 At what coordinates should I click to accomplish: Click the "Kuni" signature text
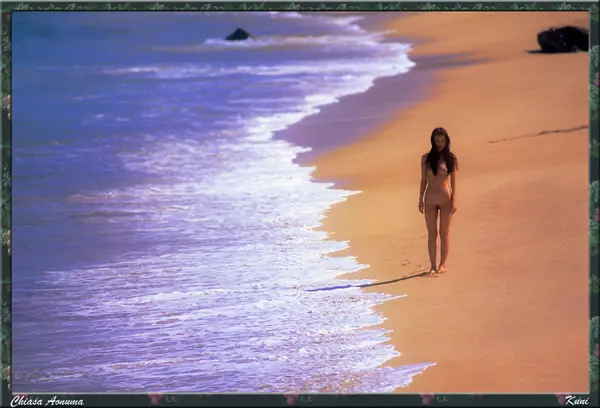coord(576,401)
